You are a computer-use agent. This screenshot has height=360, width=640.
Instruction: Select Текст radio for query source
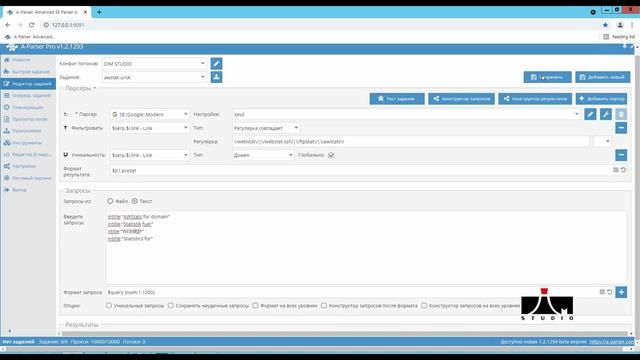134,201
